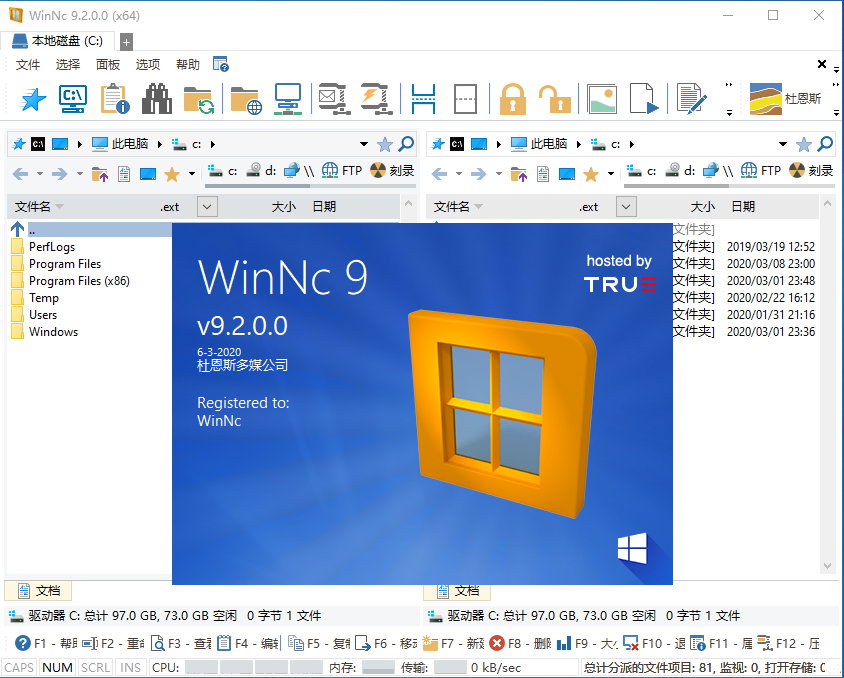Open the 选项 menu

click(147, 65)
